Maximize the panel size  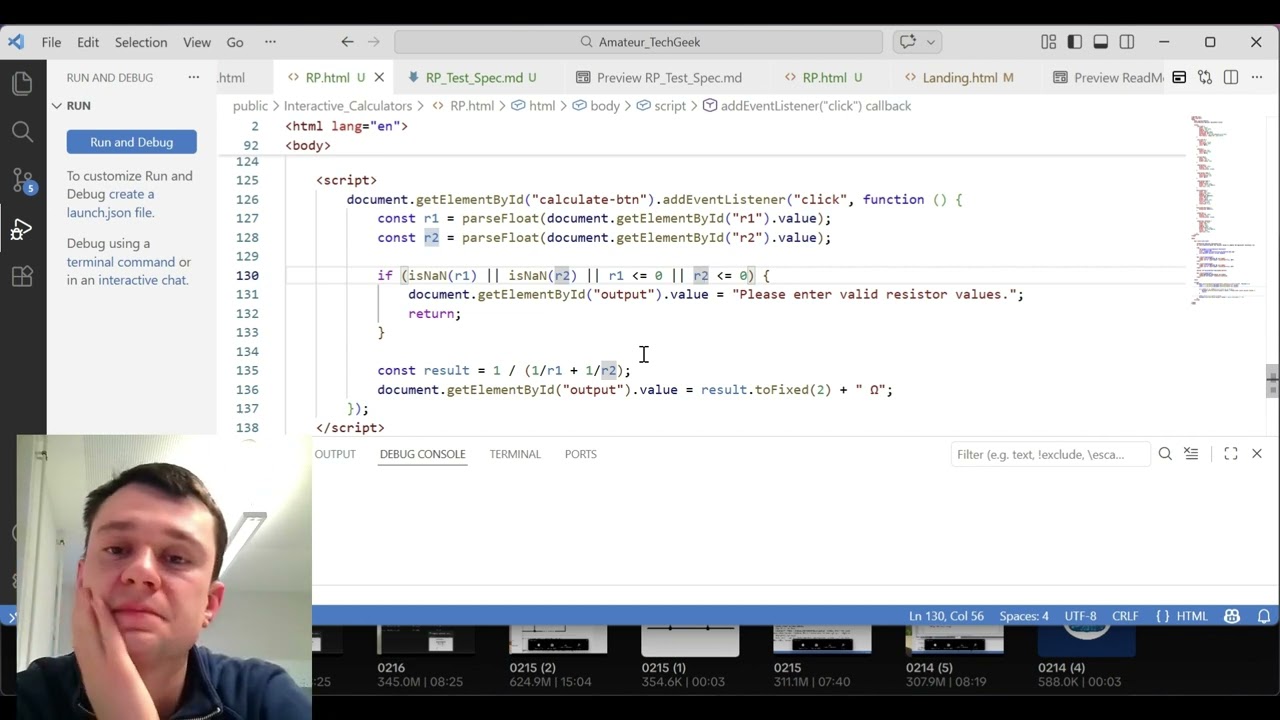[1231, 454]
